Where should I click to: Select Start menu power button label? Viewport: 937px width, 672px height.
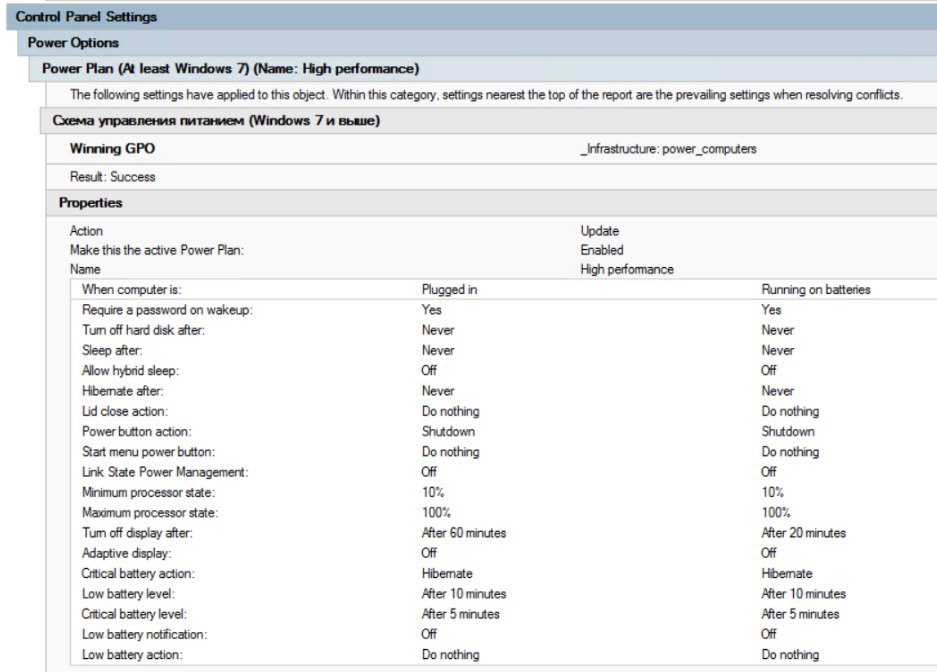[148, 452]
